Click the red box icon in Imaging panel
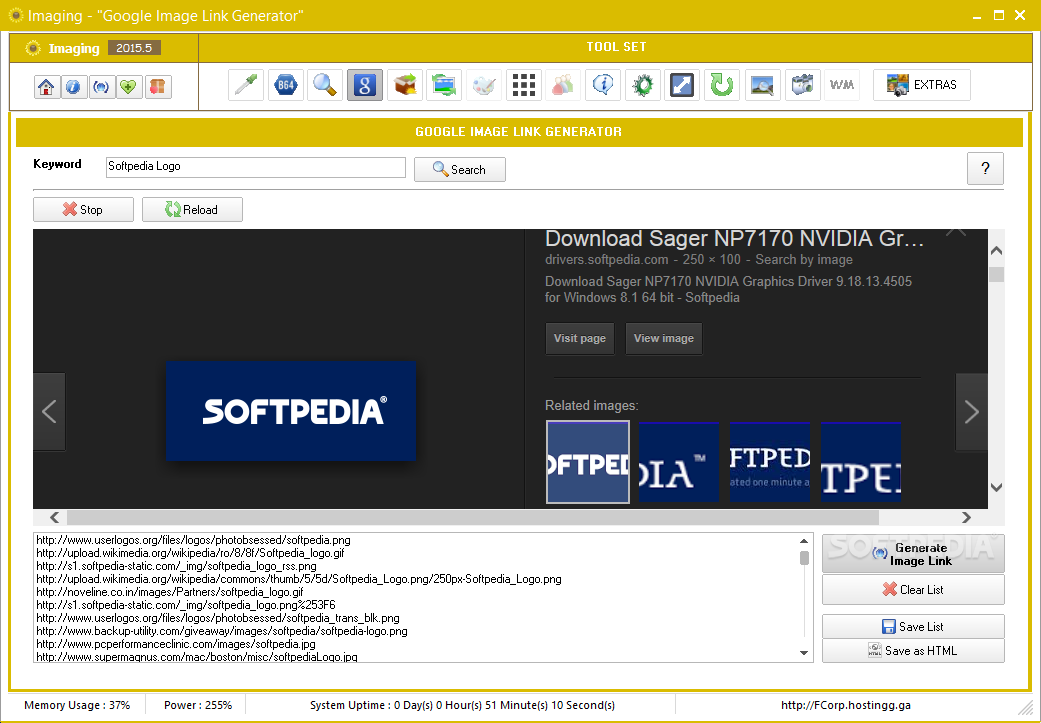 pyautogui.click(x=158, y=87)
